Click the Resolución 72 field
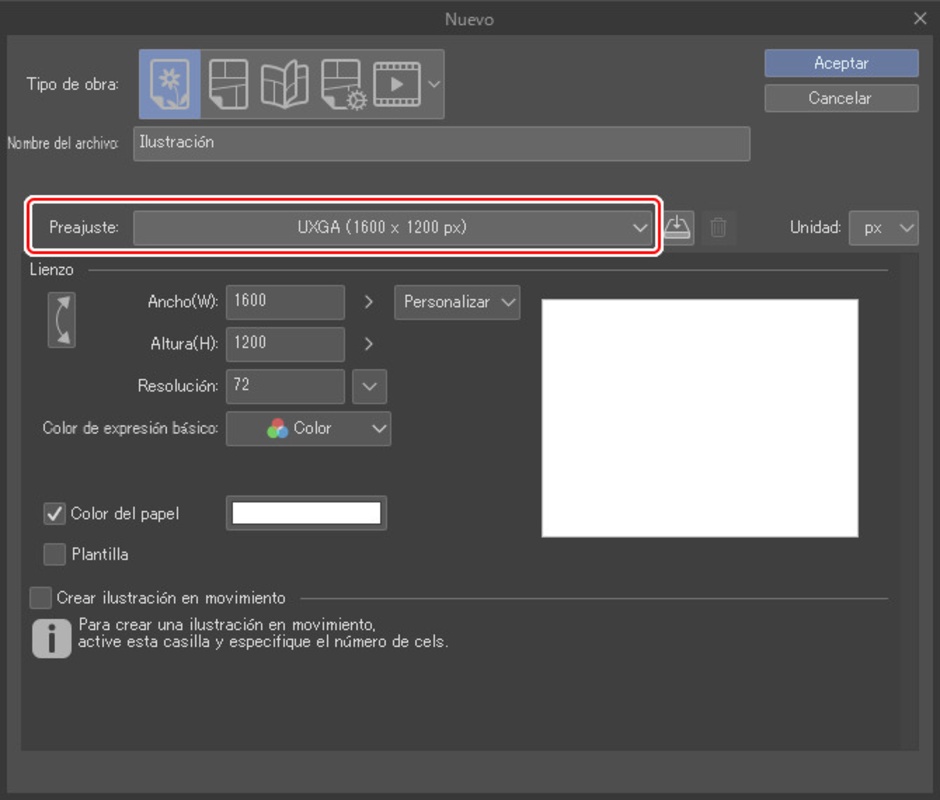Viewport: 940px width, 800px height. pos(285,386)
